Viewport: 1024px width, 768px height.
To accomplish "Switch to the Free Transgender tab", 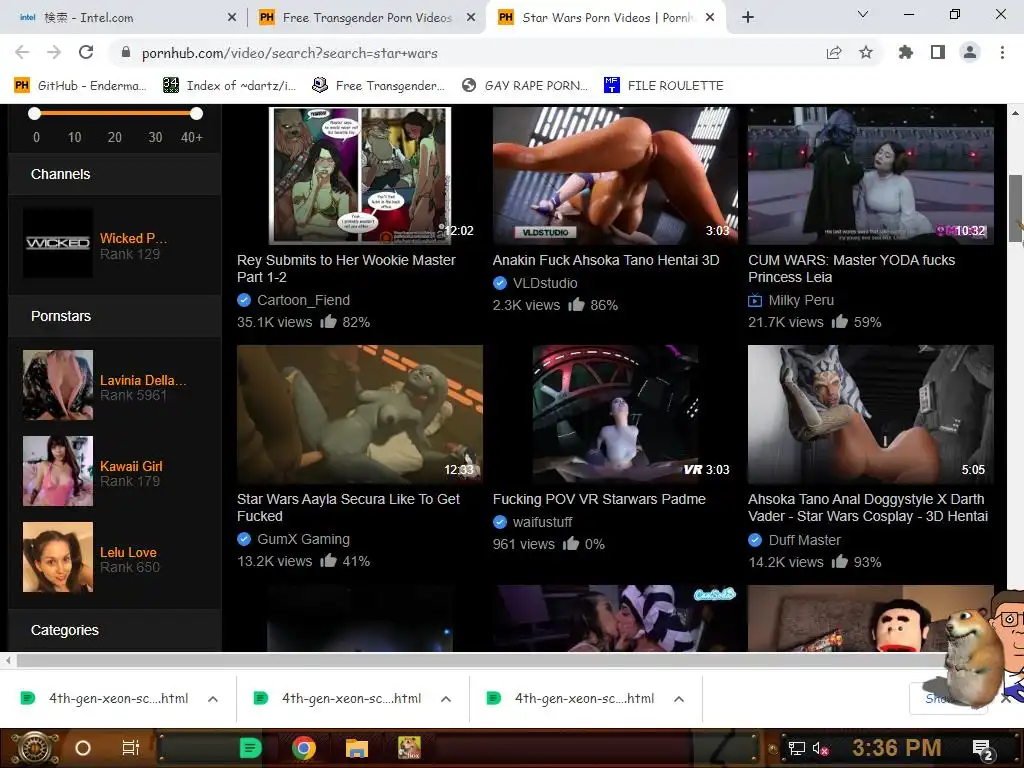I will coord(367,18).
